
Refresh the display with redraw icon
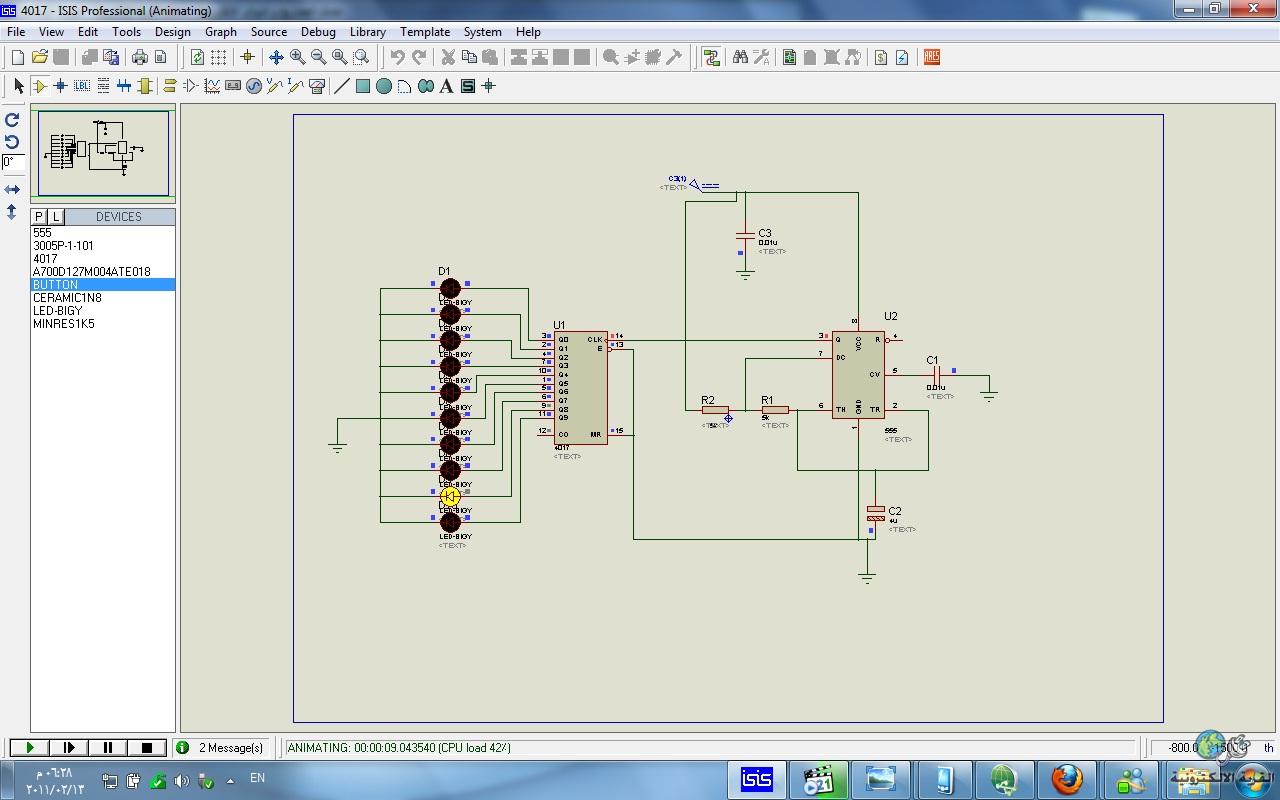(x=197, y=58)
